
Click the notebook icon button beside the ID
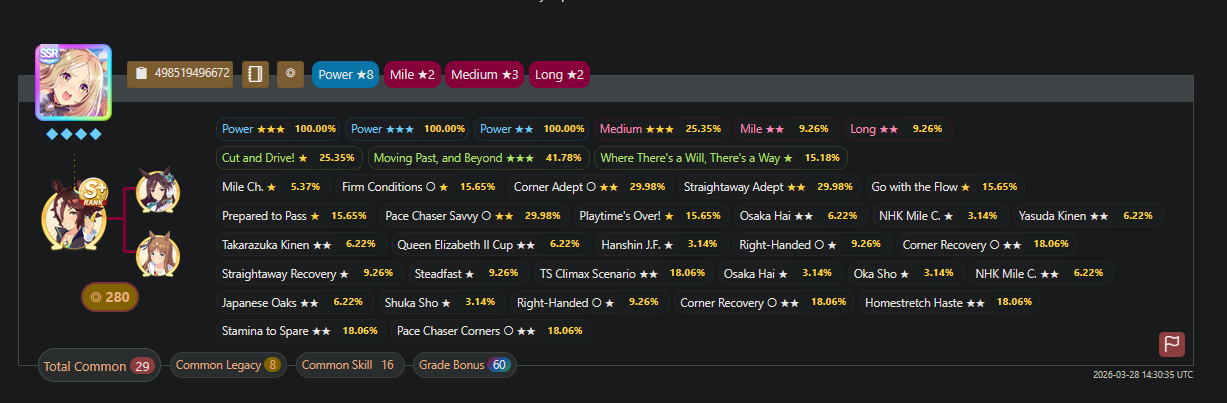pos(255,74)
